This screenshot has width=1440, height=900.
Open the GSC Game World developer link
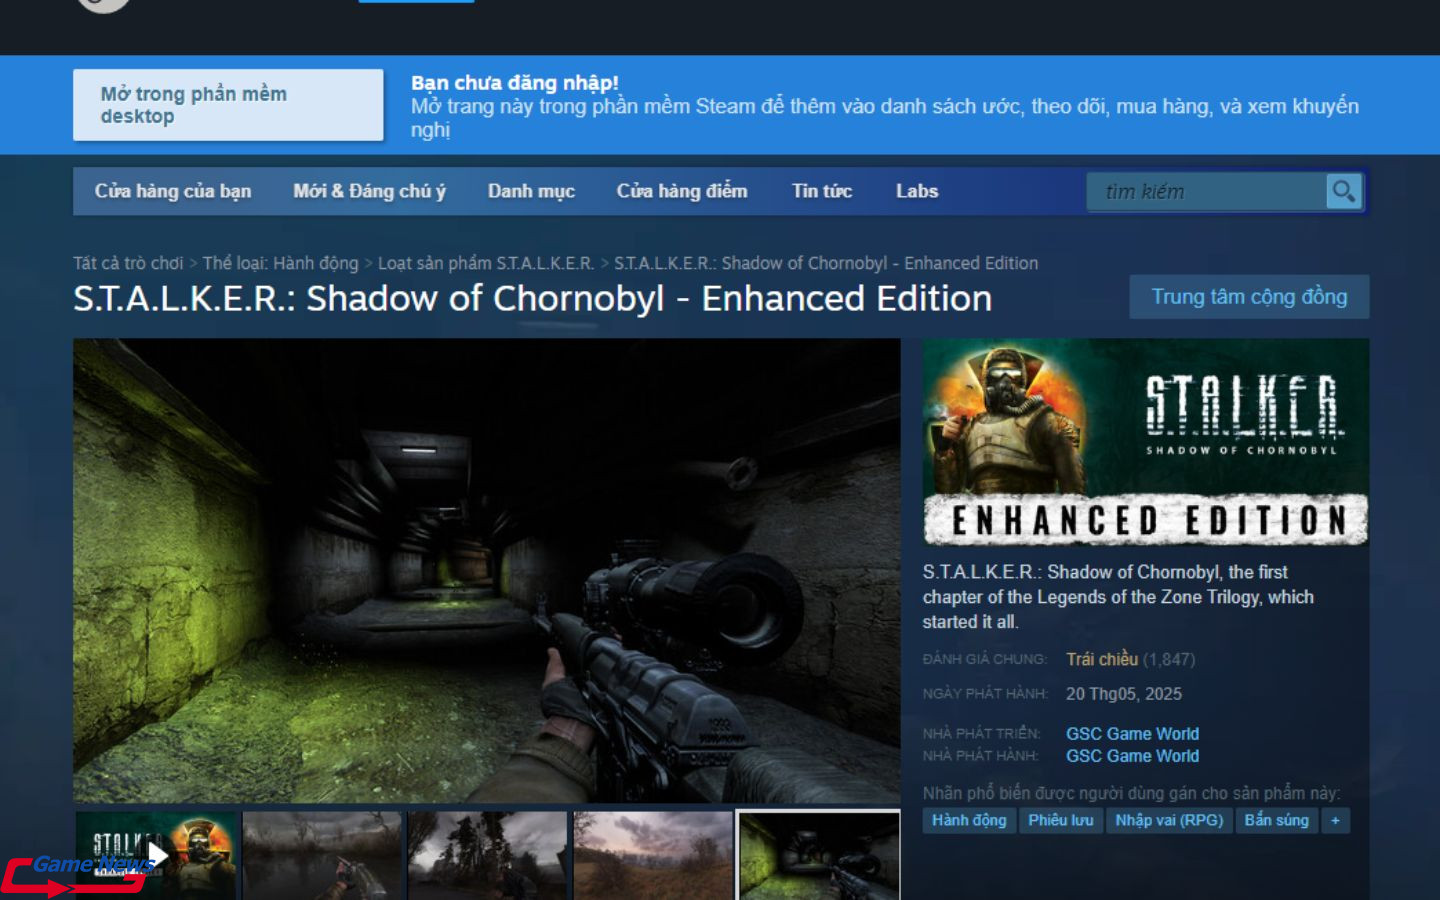(x=1132, y=733)
